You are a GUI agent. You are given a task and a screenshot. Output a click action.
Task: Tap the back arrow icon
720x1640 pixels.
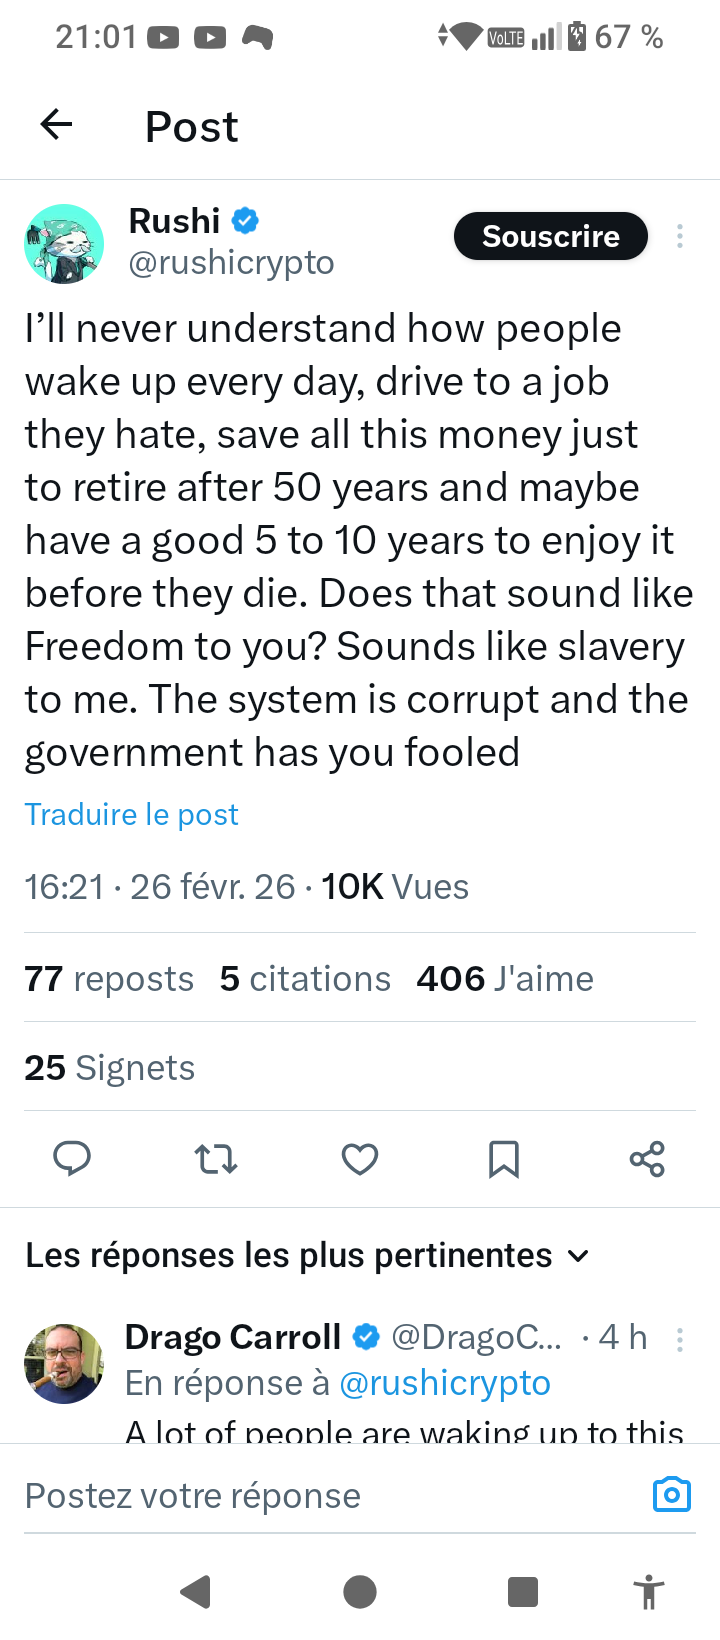click(57, 125)
